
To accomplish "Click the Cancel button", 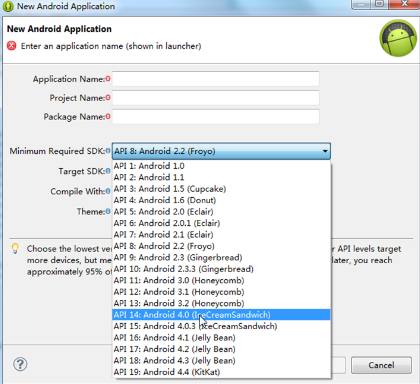I will click(x=381, y=365).
